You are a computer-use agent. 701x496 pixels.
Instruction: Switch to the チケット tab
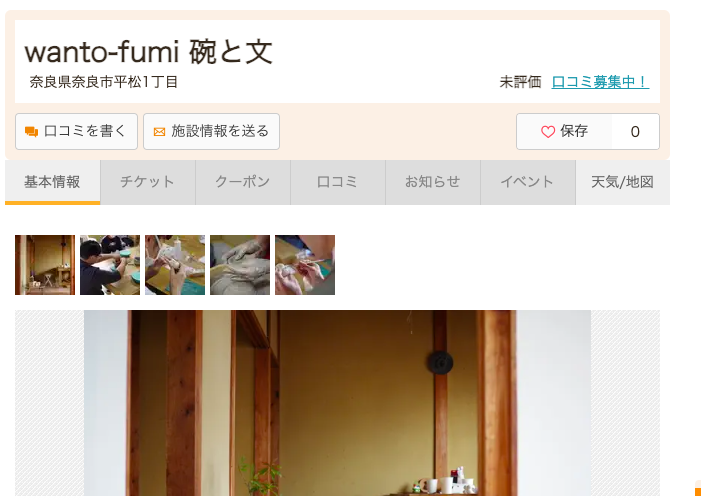pyautogui.click(x=148, y=182)
